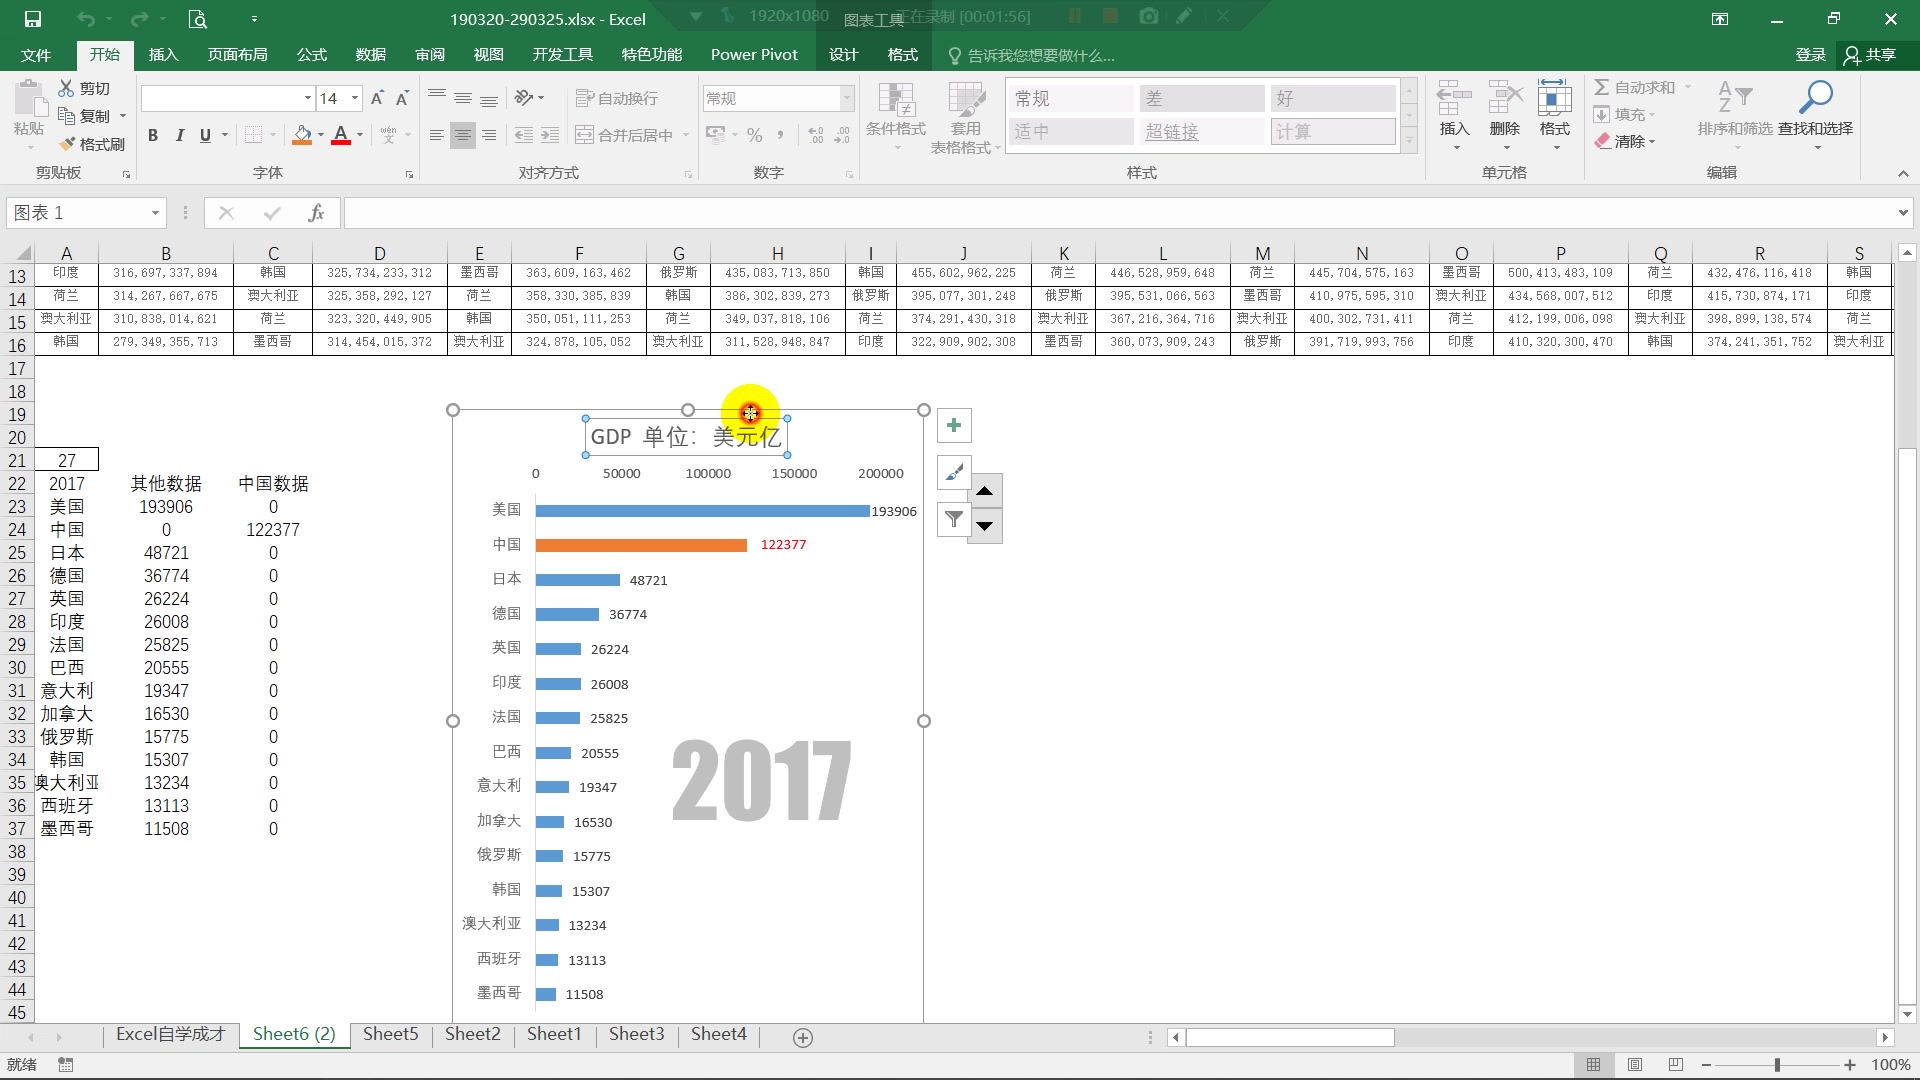
Task: Increase font size with the larger A icon
Action: (x=377, y=98)
